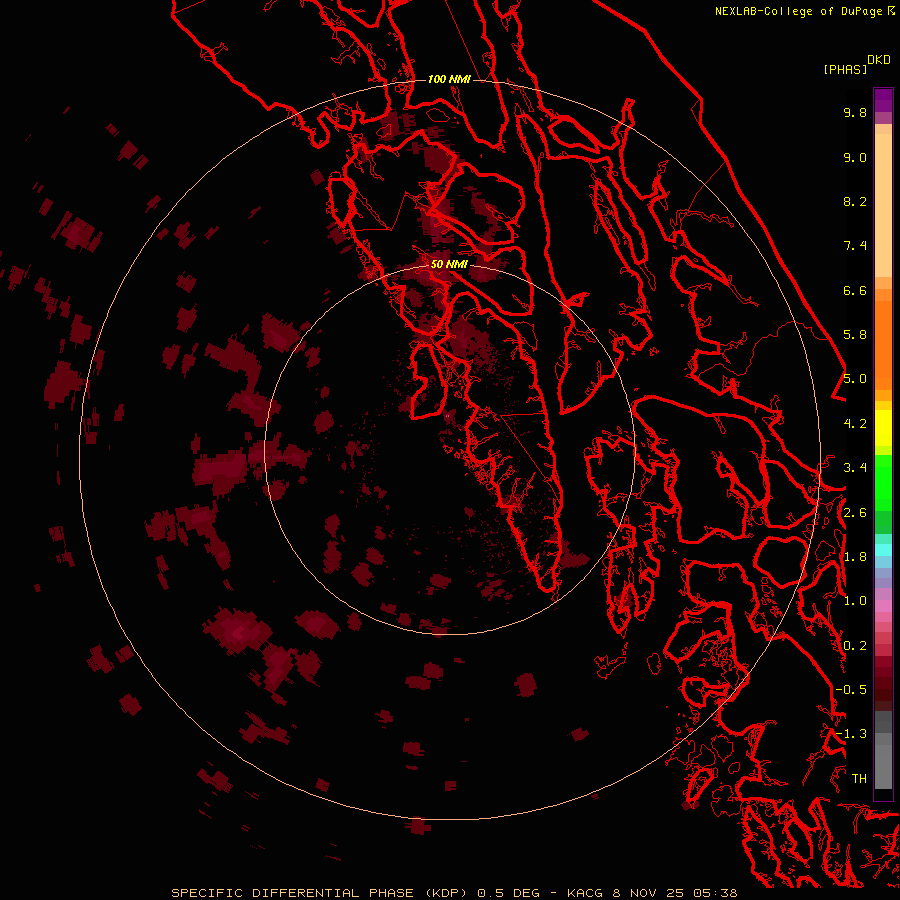Click the yellow band of the color scale
Viewport: 900px width, 900px height.
[x=883, y=428]
